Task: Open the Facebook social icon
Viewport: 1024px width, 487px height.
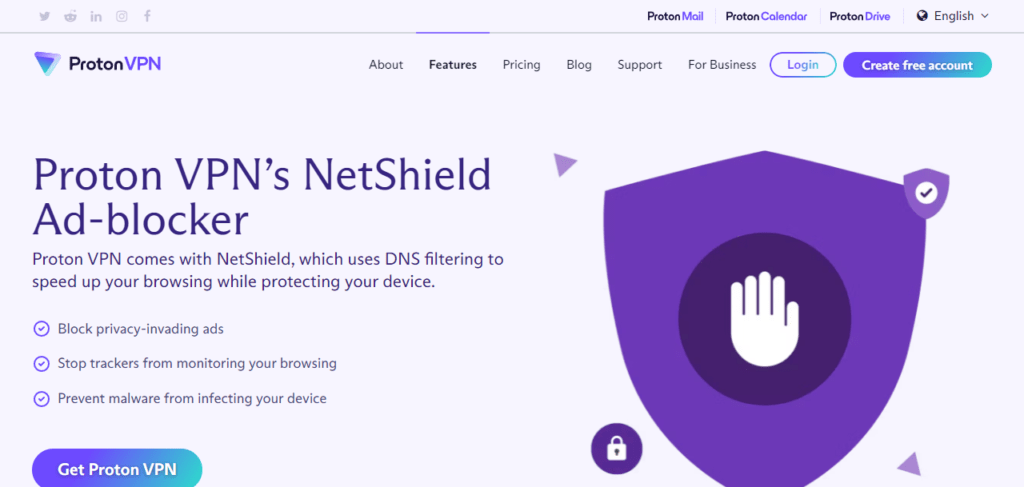Action: point(147,16)
